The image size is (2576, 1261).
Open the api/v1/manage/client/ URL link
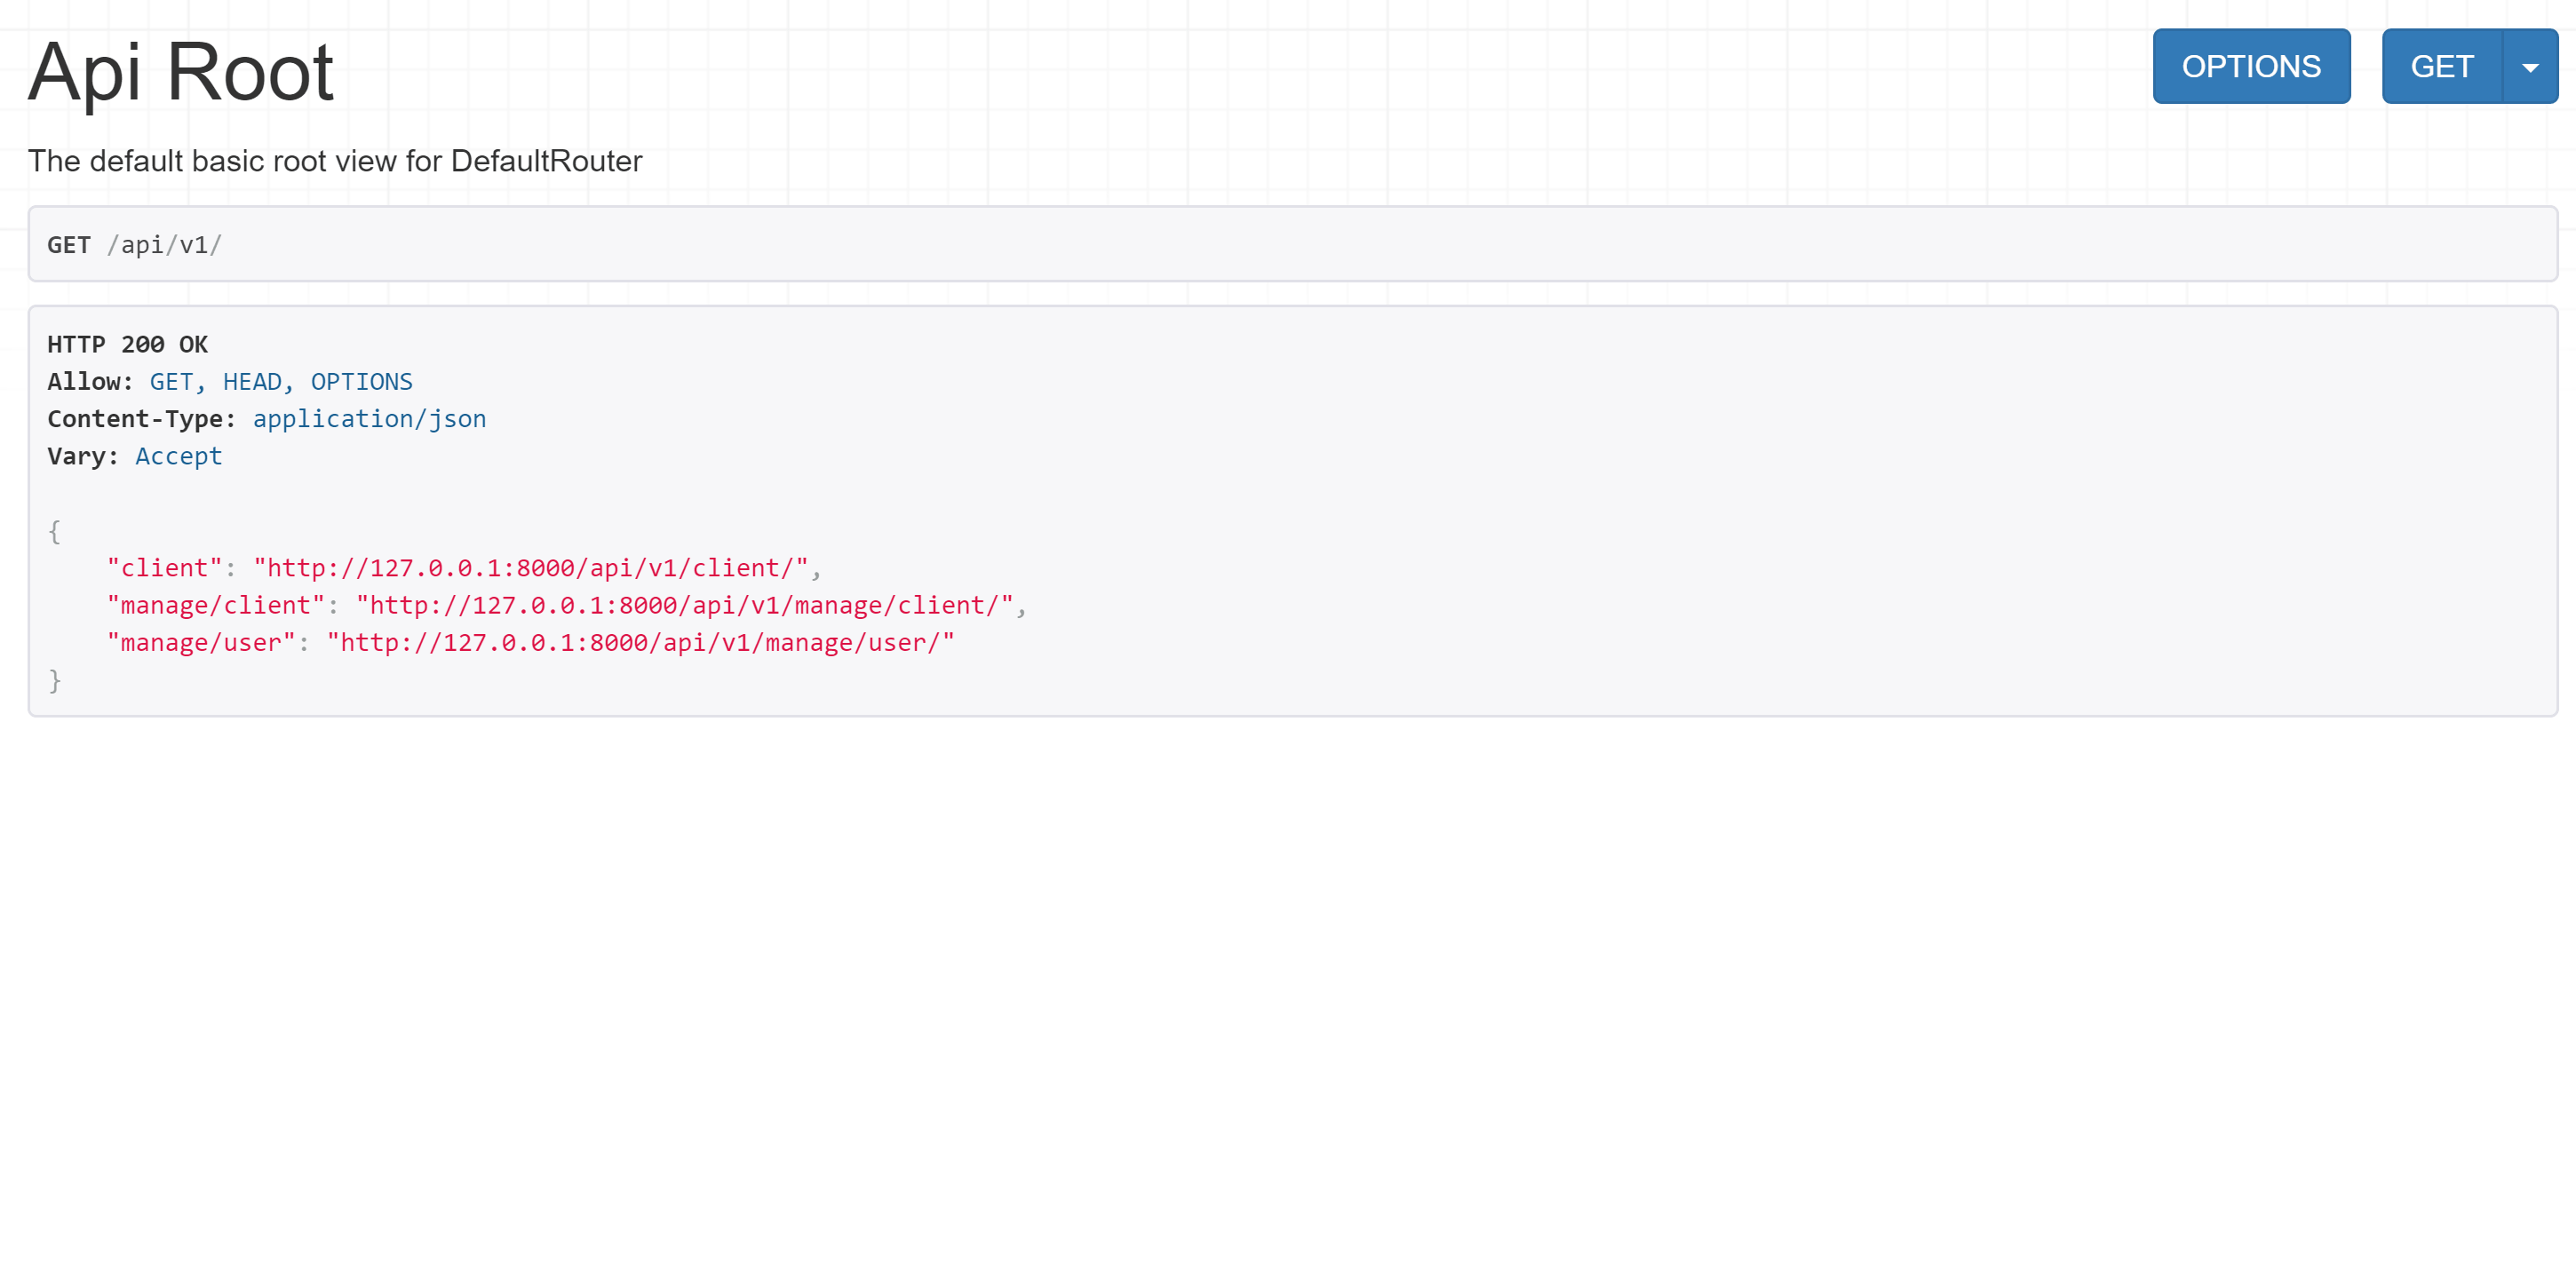685,605
